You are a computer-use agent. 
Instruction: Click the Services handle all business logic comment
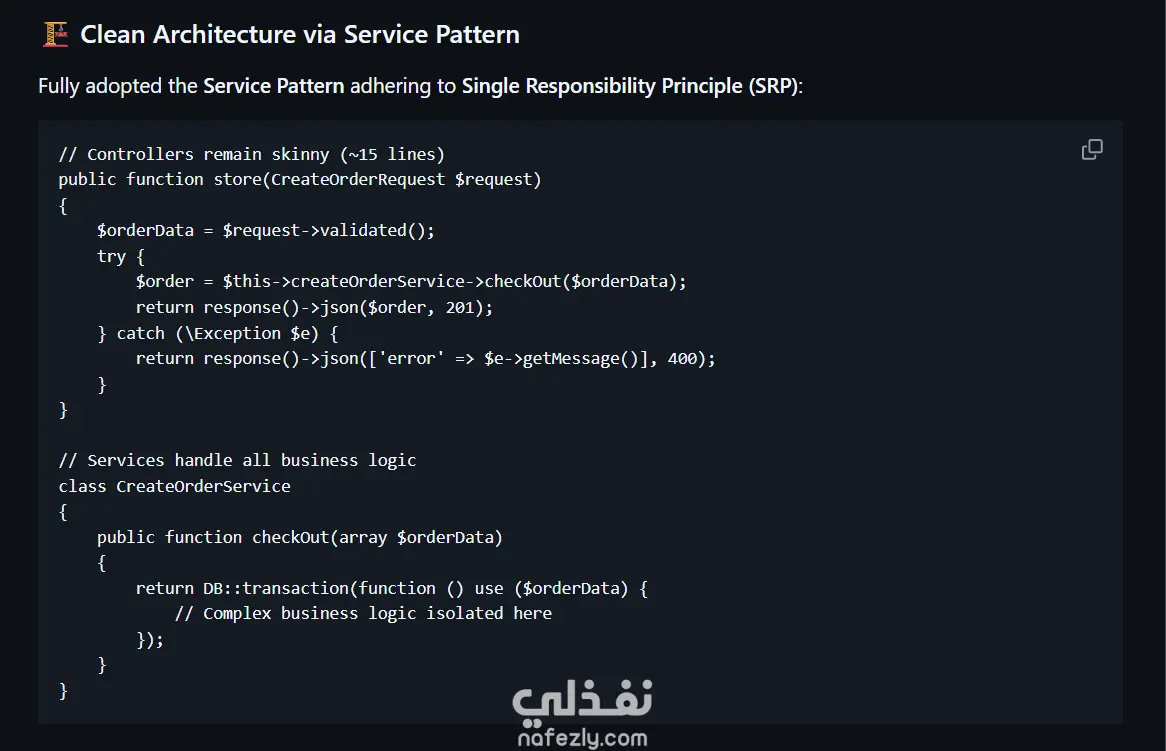point(237,461)
